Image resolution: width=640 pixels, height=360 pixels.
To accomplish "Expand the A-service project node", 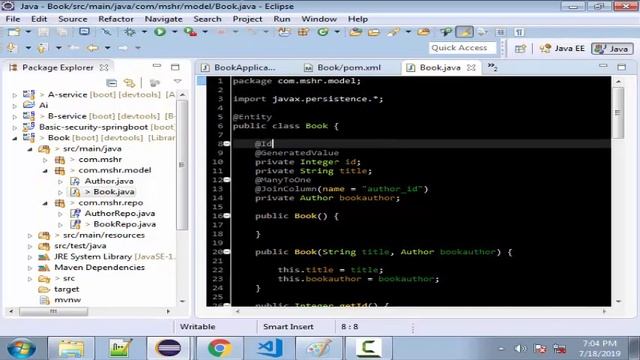I will [x=15, y=95].
